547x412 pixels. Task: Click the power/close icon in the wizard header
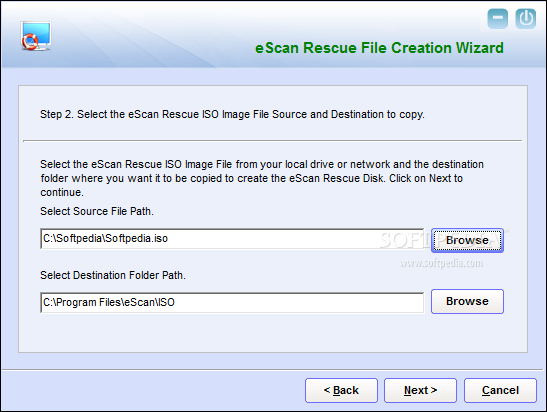(x=526, y=18)
